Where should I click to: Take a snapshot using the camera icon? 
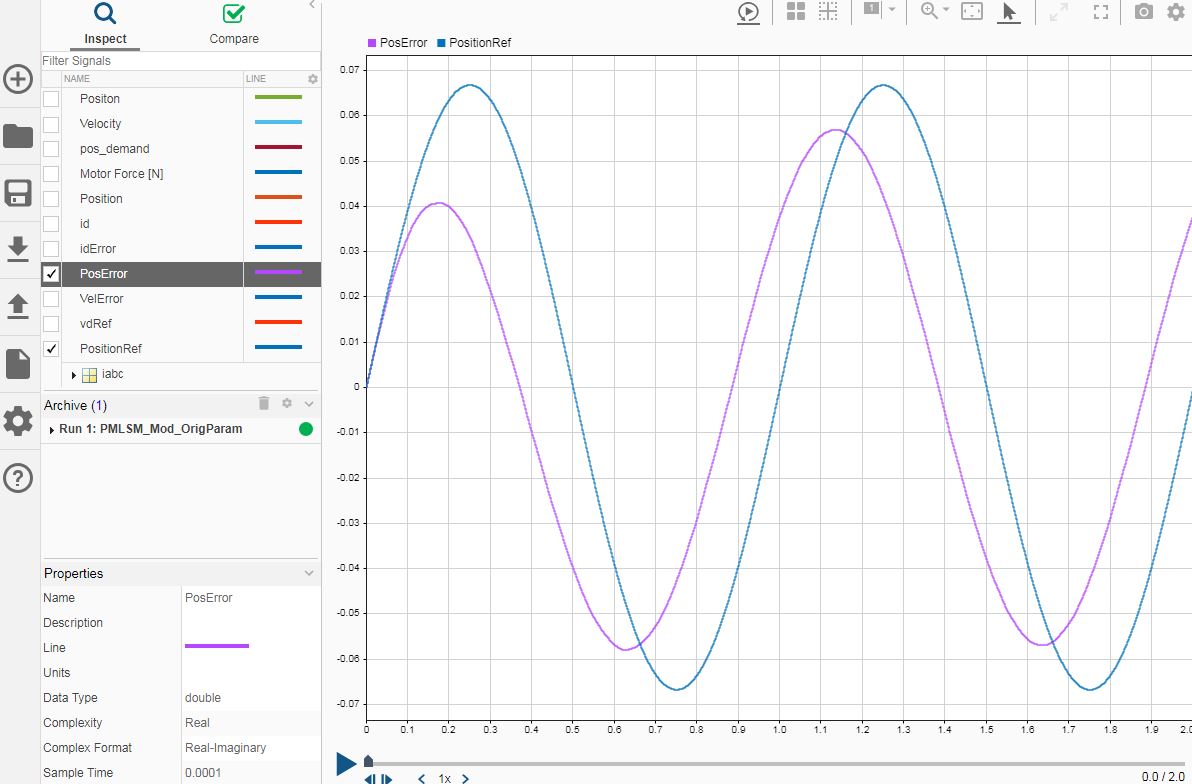pyautogui.click(x=1142, y=12)
